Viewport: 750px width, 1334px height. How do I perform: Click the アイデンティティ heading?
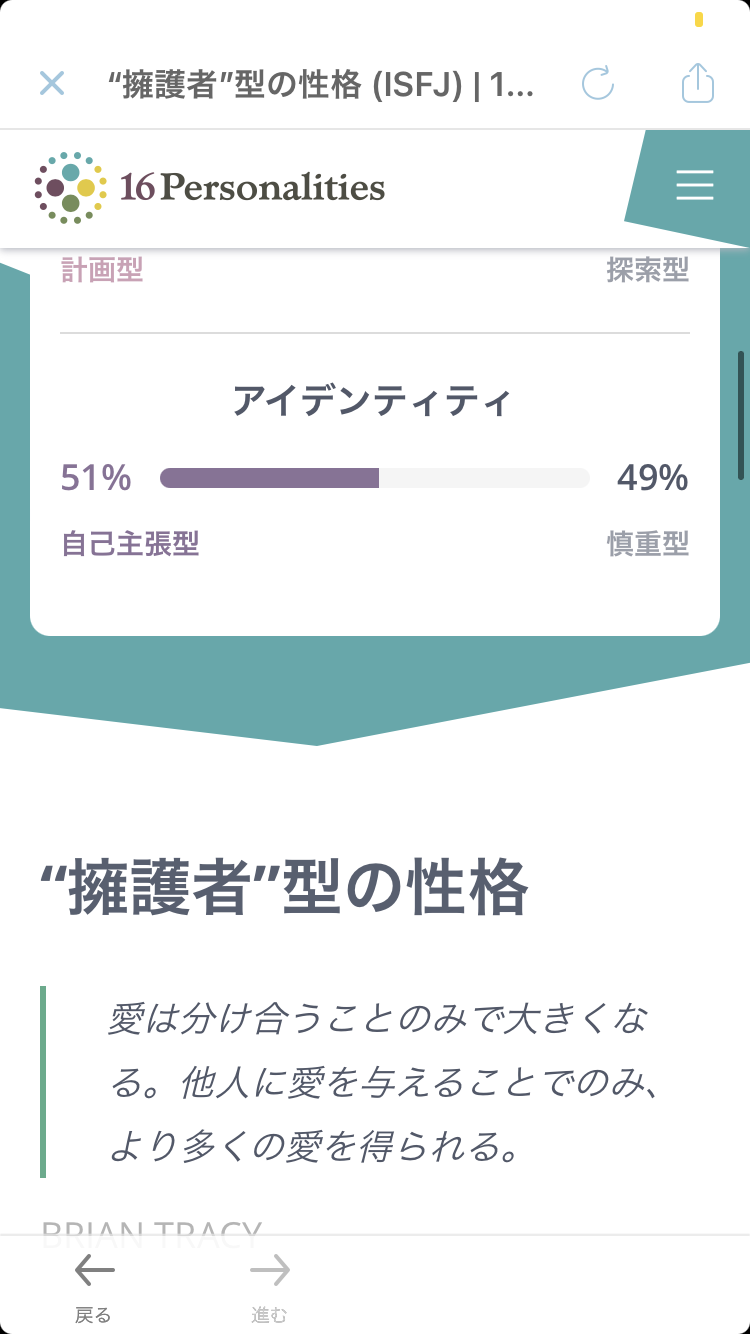372,402
